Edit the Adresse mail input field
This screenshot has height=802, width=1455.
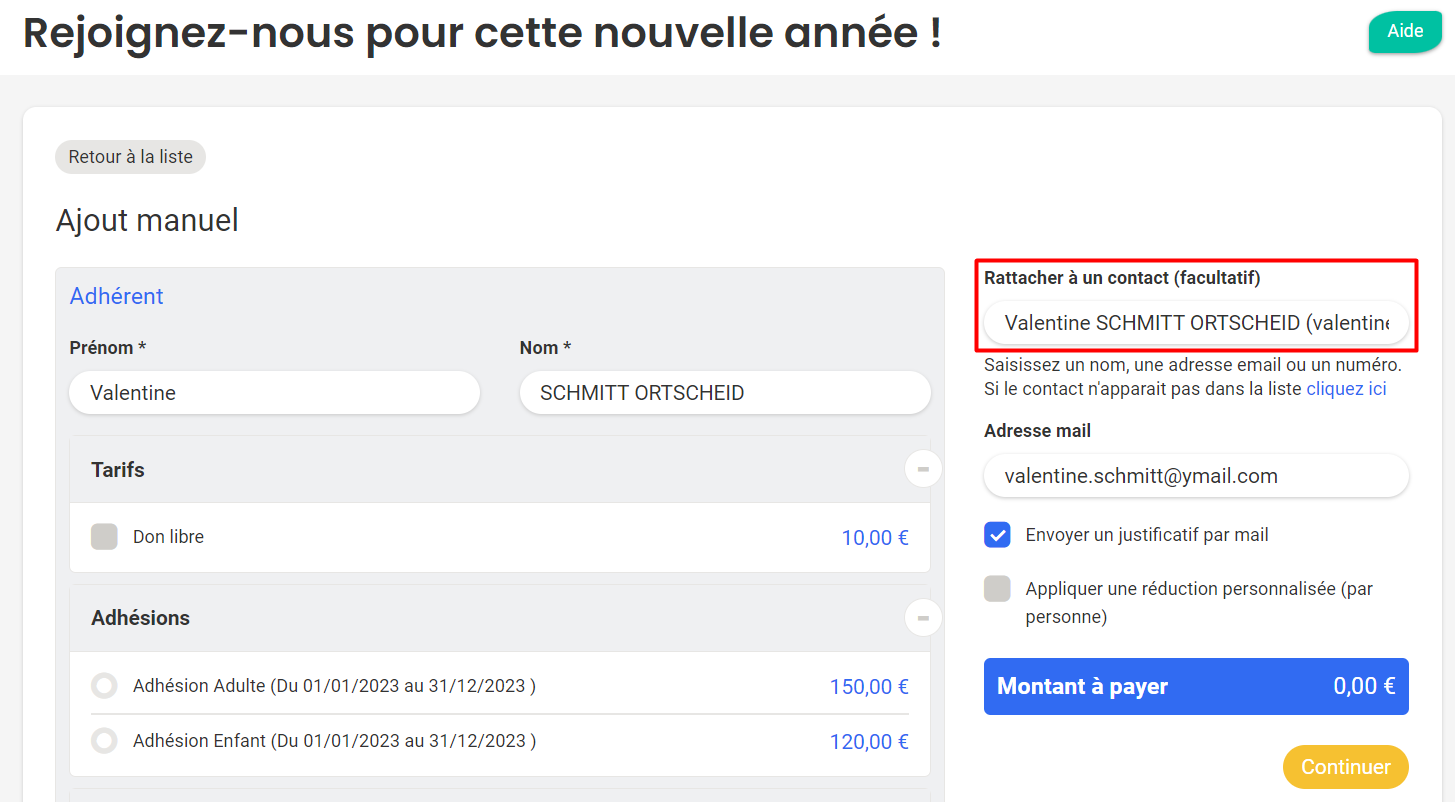point(1196,476)
